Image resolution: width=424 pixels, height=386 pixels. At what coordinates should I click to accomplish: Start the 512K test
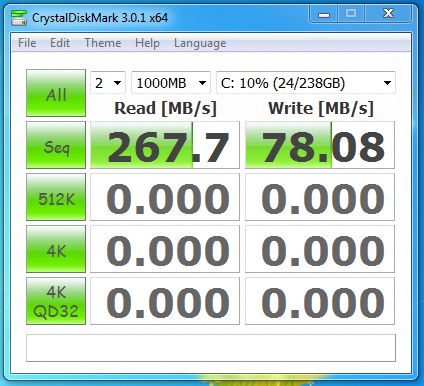[x=56, y=197]
